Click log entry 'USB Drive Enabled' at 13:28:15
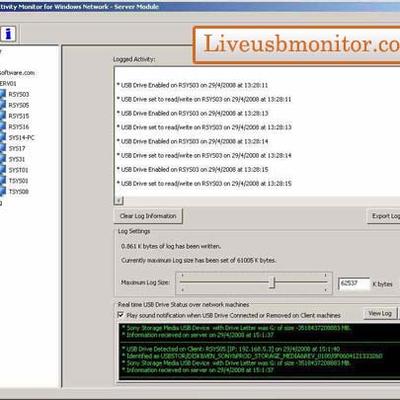Image resolution: width=400 pixels, height=400 pixels. point(192,169)
